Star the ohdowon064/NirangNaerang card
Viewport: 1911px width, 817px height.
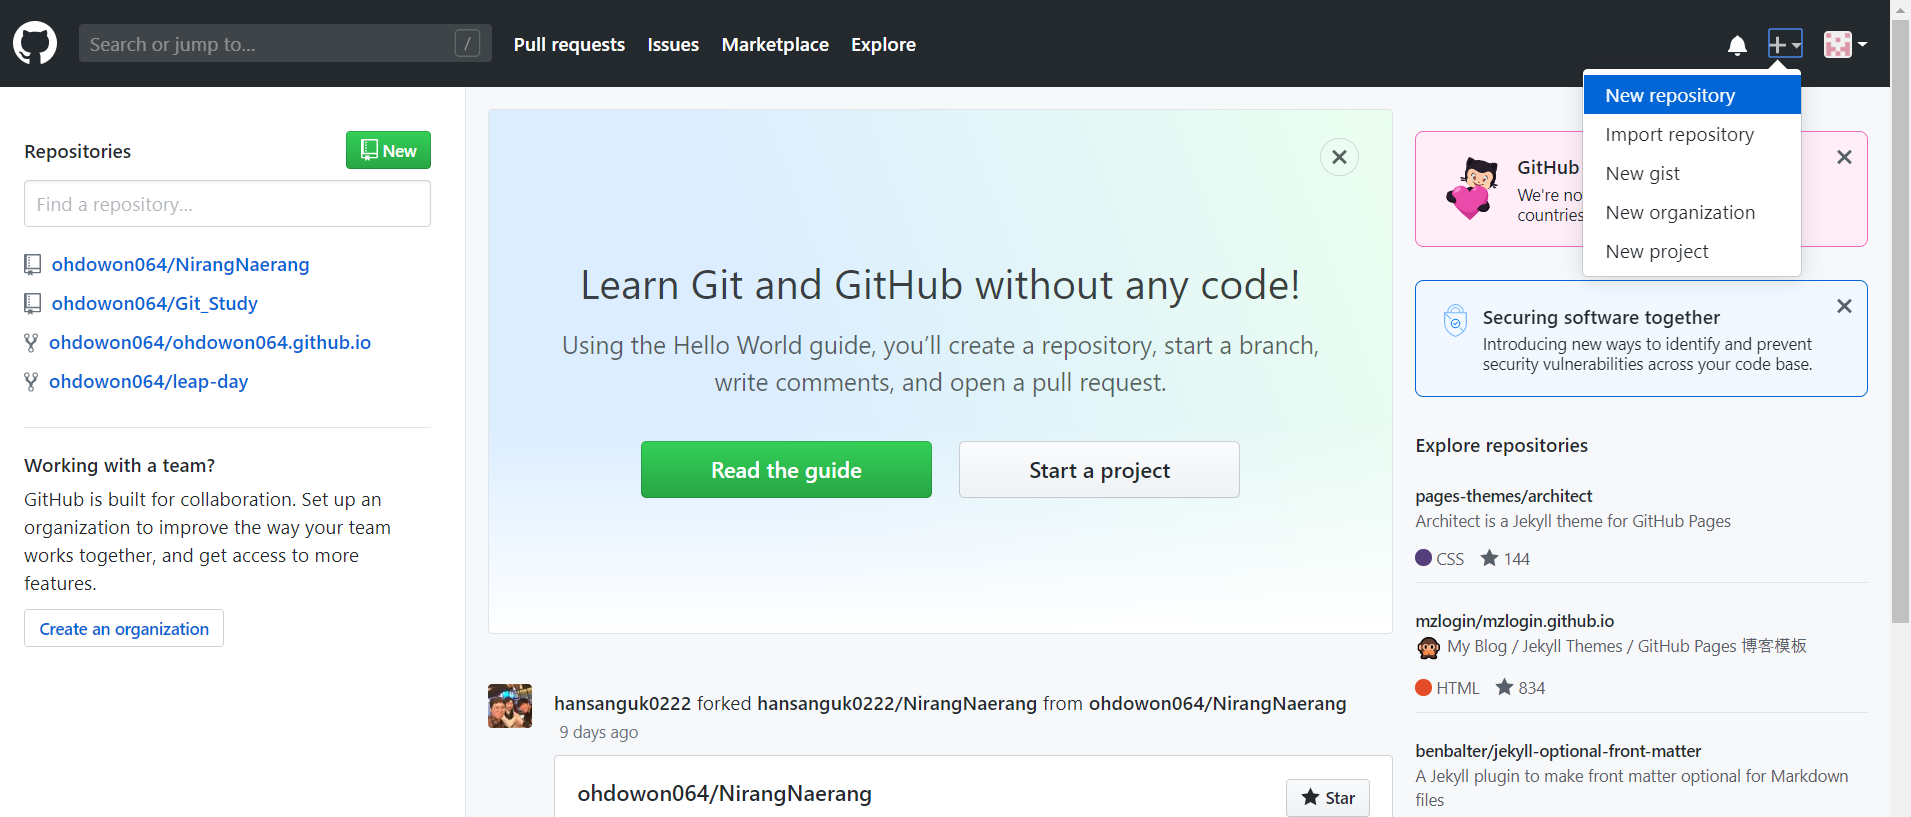coord(1327,797)
